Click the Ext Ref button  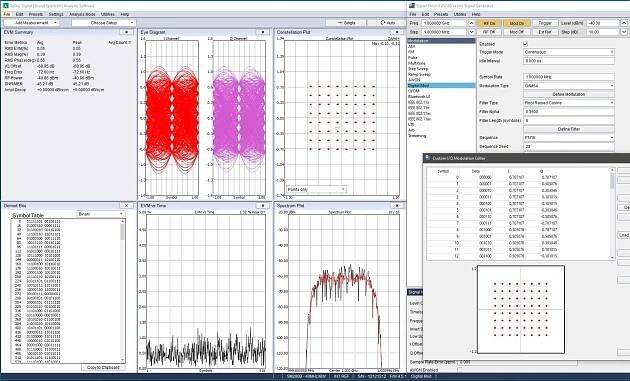tap(545, 32)
